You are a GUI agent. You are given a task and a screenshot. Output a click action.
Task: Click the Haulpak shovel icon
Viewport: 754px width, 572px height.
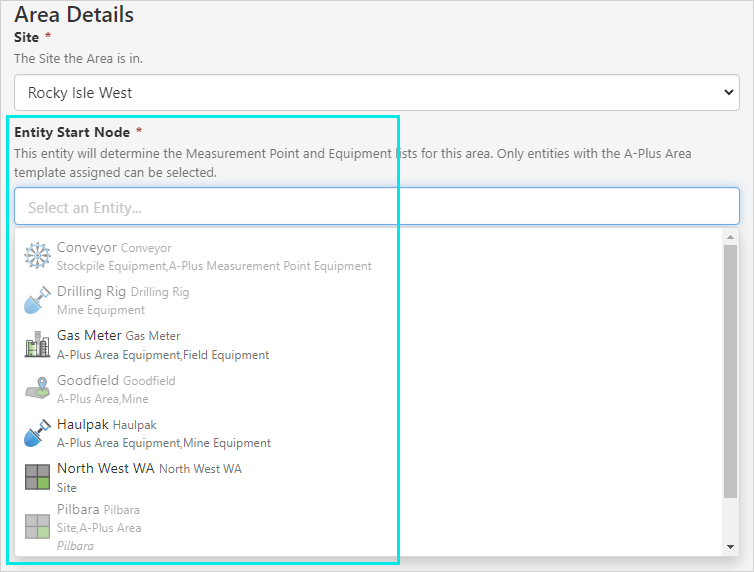pos(37,433)
